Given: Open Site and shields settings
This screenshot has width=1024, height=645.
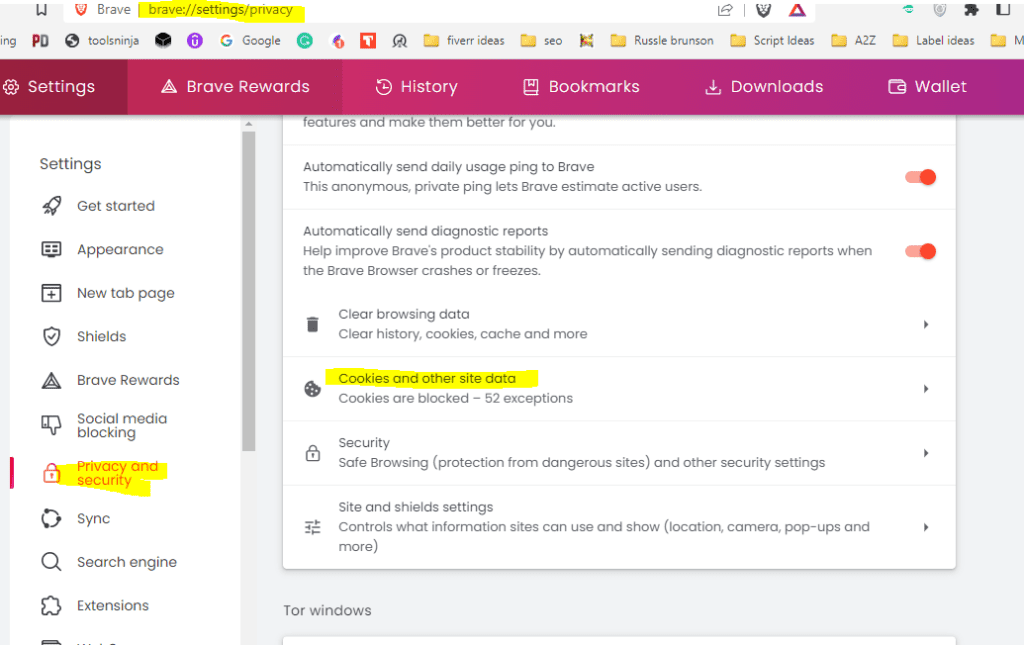Looking at the screenshot, I should point(619,527).
